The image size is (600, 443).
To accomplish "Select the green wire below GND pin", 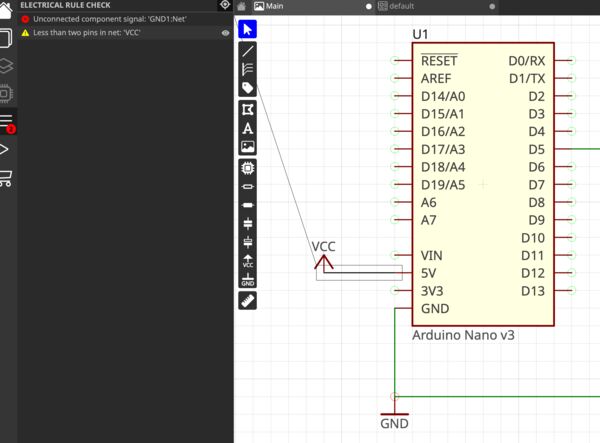I will pos(395,352).
